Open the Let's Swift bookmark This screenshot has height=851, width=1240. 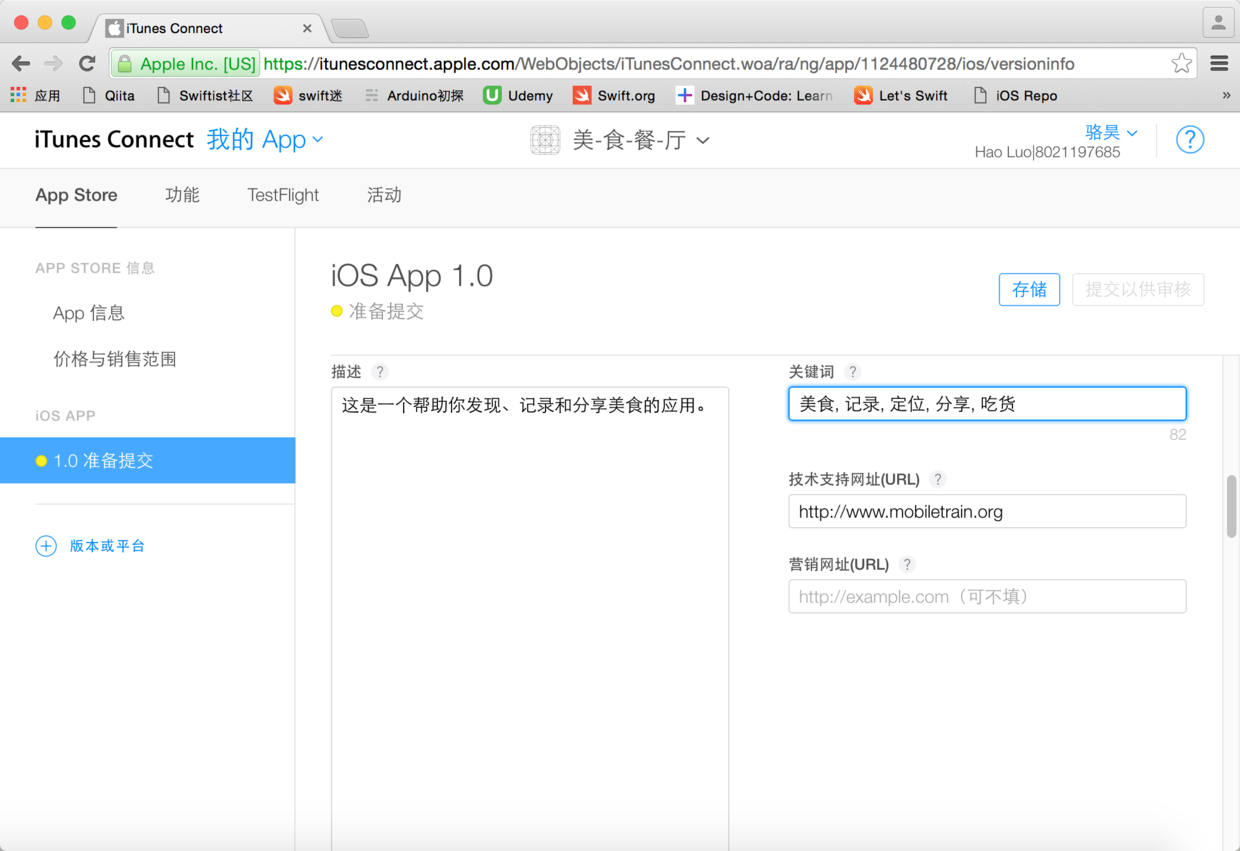pyautogui.click(x=901, y=96)
